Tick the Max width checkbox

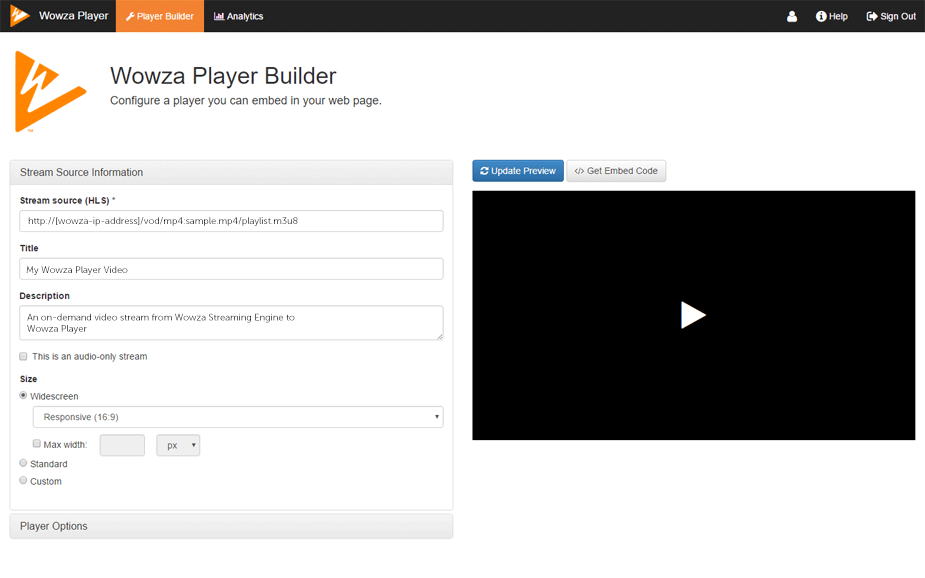37,444
